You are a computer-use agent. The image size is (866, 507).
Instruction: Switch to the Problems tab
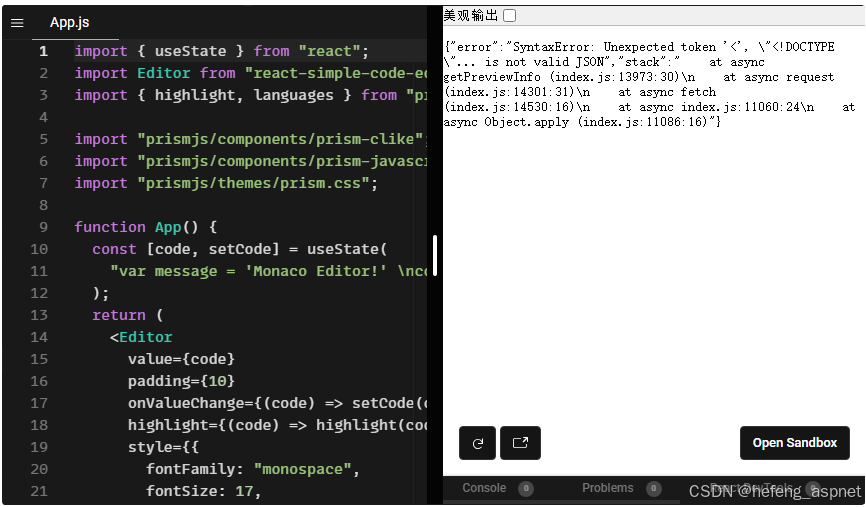pyautogui.click(x=608, y=488)
